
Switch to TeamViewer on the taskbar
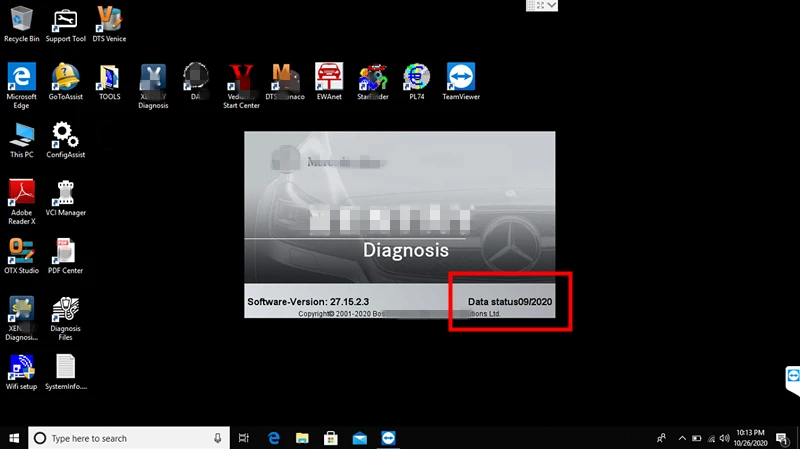(388, 438)
